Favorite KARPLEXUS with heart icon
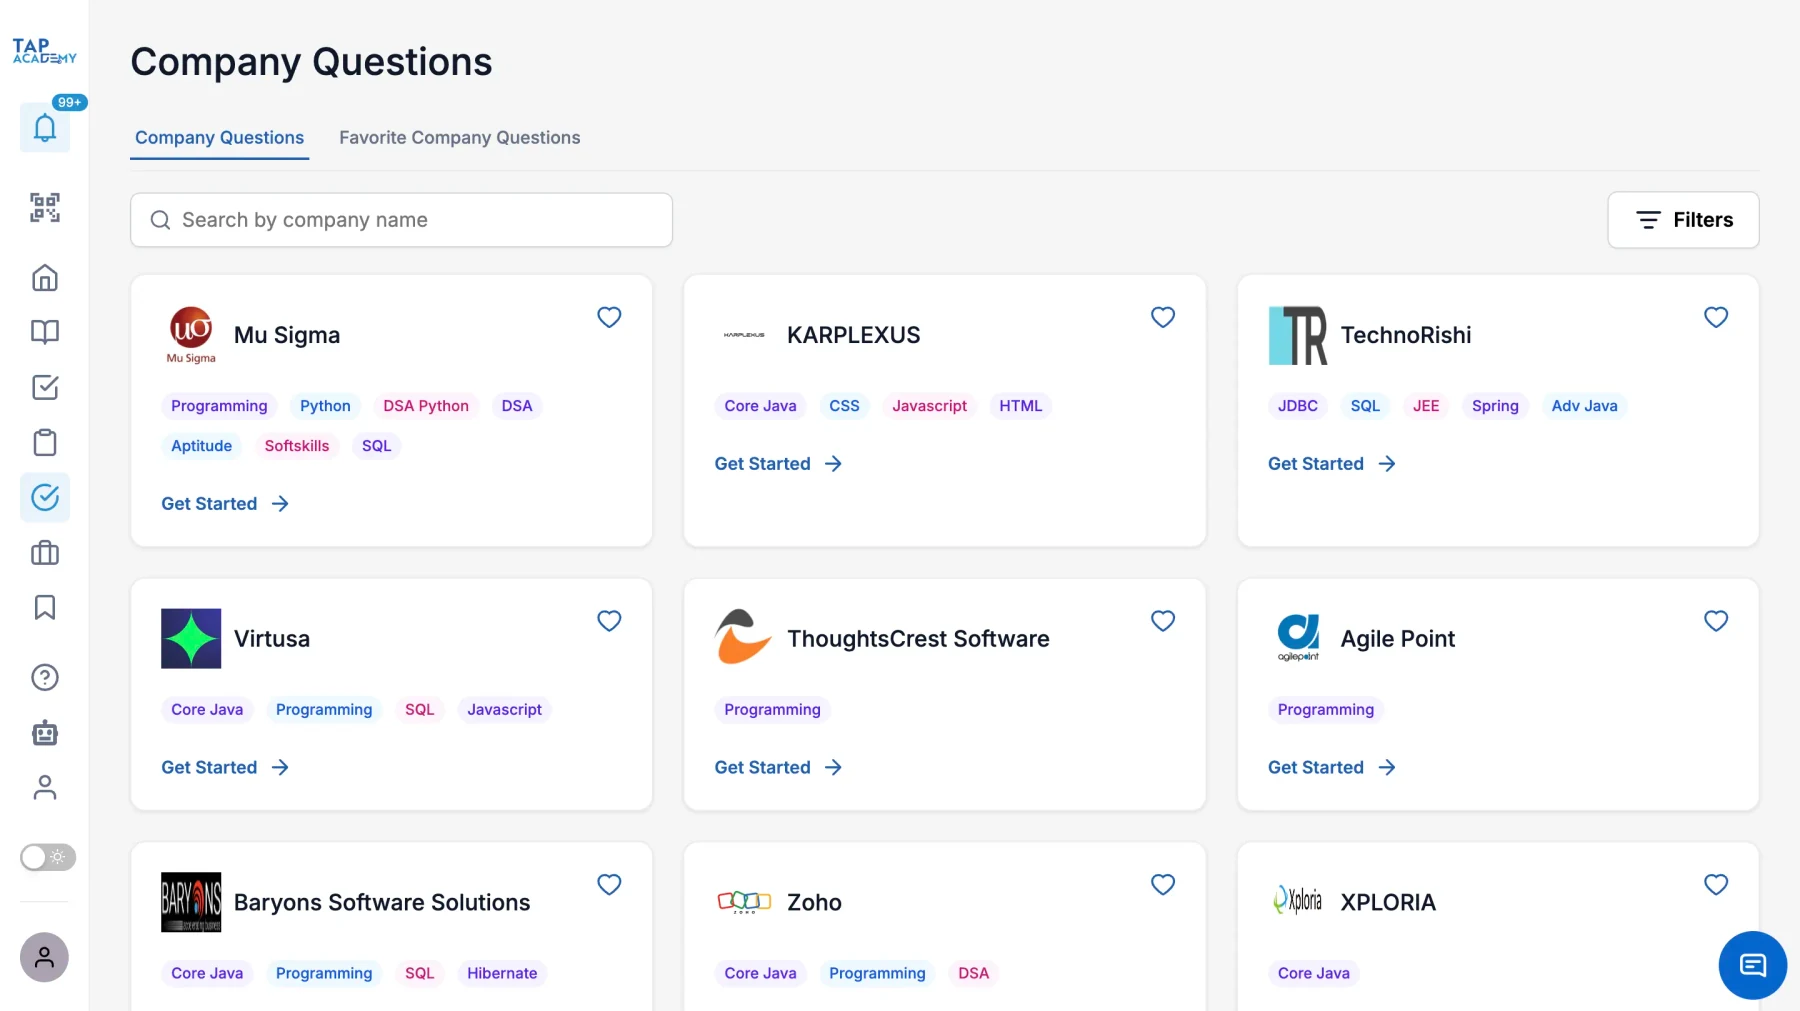The height and width of the screenshot is (1011, 1800). pos(1163,317)
